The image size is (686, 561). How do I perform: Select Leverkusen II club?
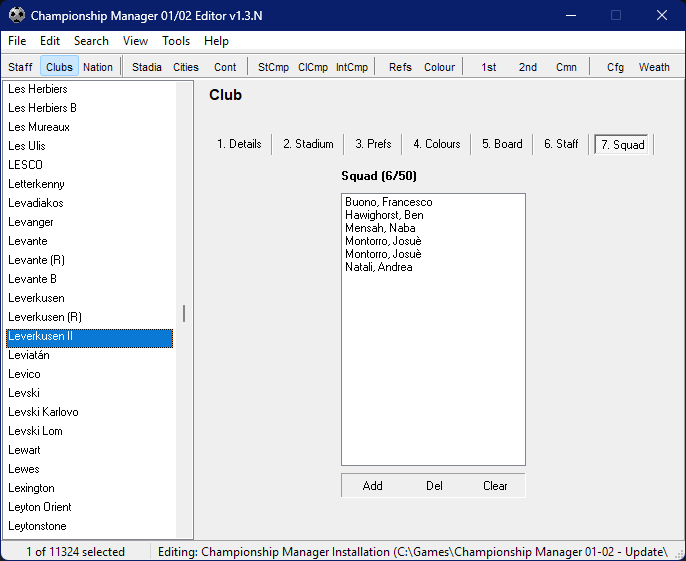tap(89, 336)
